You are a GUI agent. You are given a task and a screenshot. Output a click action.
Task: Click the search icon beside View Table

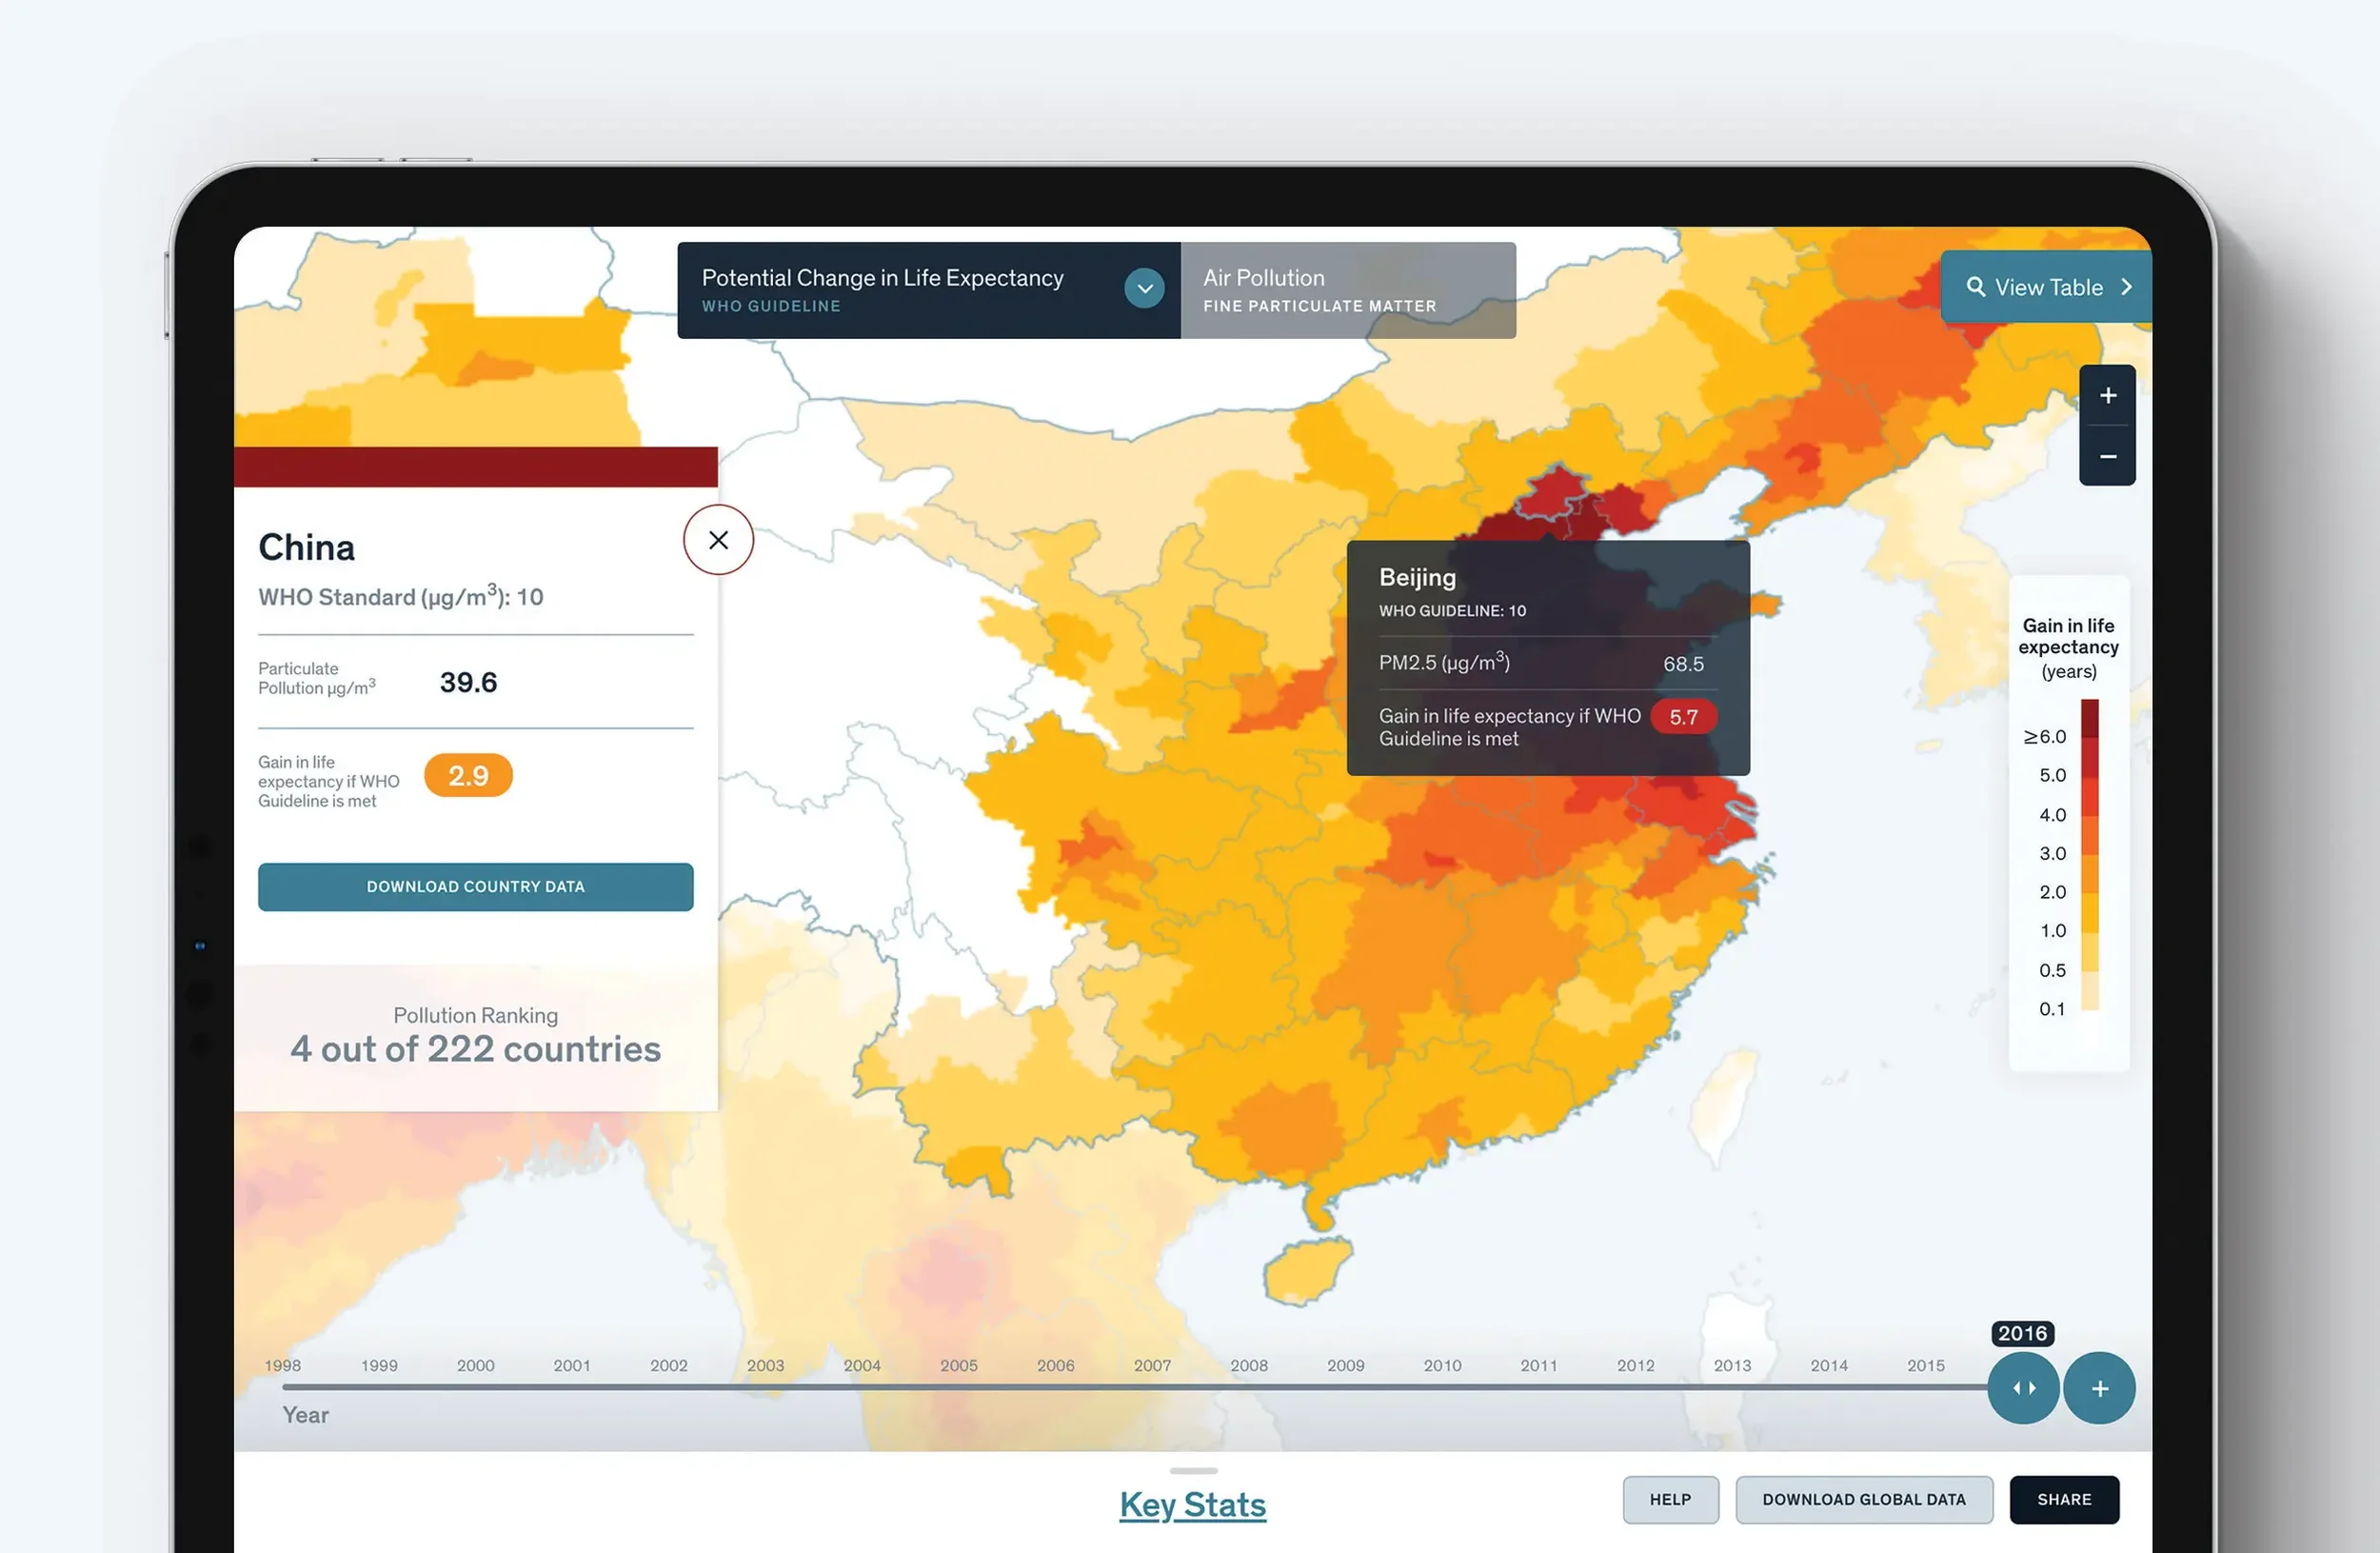1975,287
